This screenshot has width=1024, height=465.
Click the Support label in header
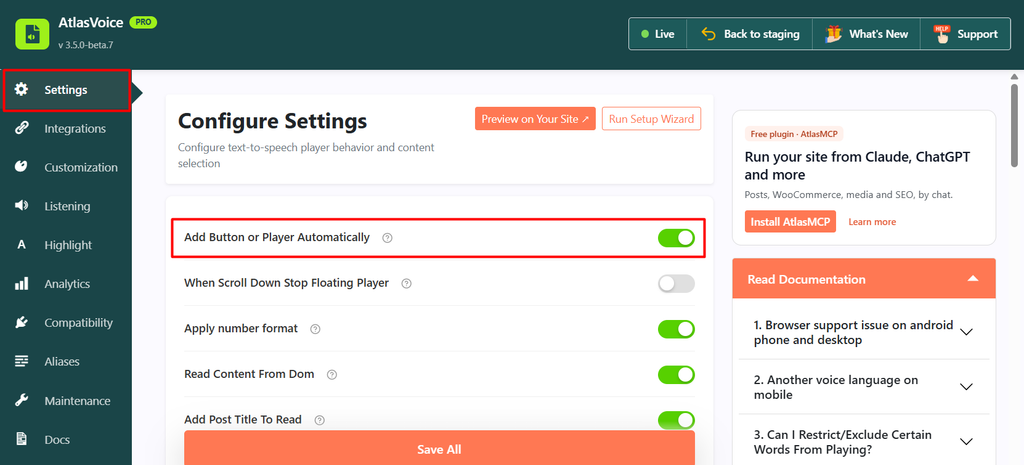coord(978,34)
